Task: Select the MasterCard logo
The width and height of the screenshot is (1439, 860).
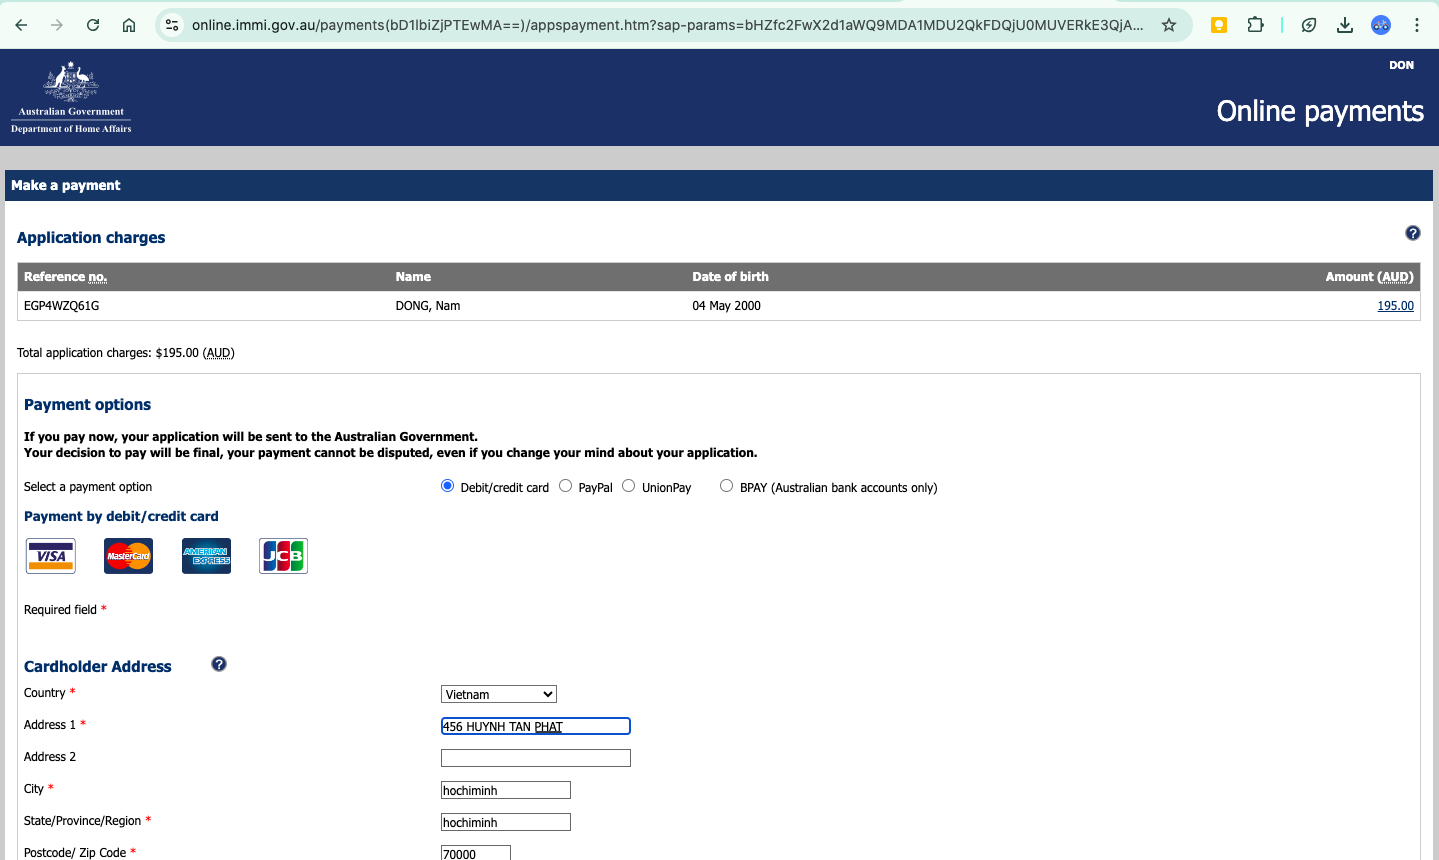Action: pos(128,555)
